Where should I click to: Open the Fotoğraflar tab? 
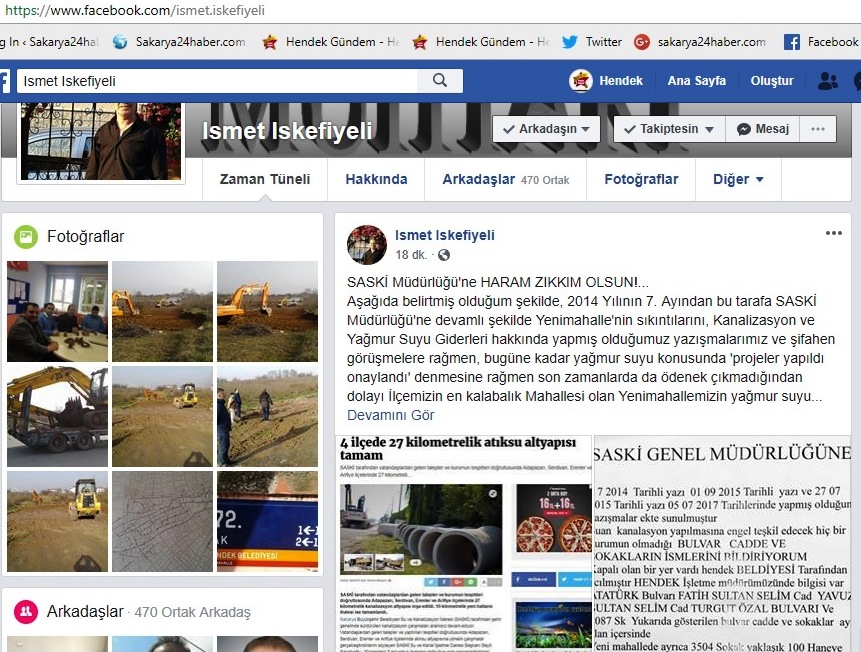(641, 179)
